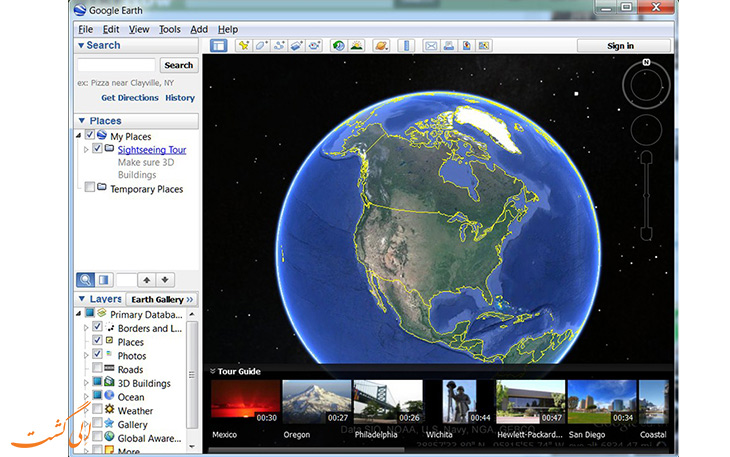The width and height of the screenshot is (730, 457).
Task: View in Google Maps toolbar icon
Action: tap(484, 46)
